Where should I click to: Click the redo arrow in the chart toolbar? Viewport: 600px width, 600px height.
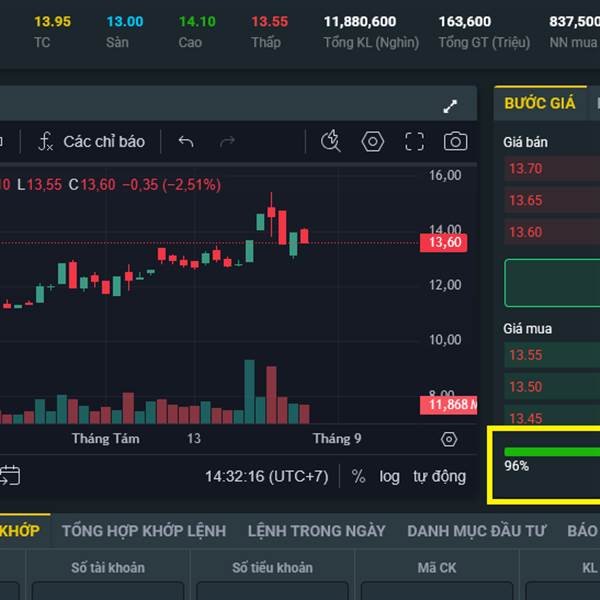point(227,142)
